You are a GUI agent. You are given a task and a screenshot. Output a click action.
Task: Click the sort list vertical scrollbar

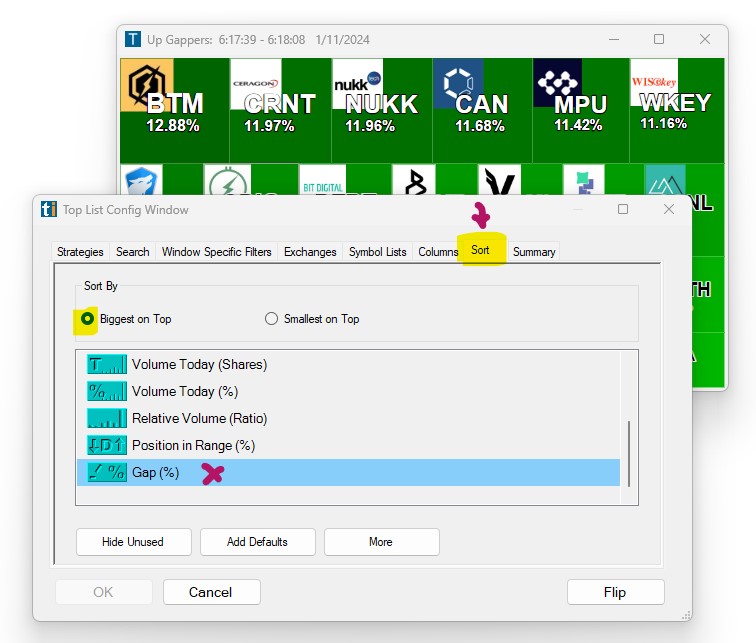629,453
